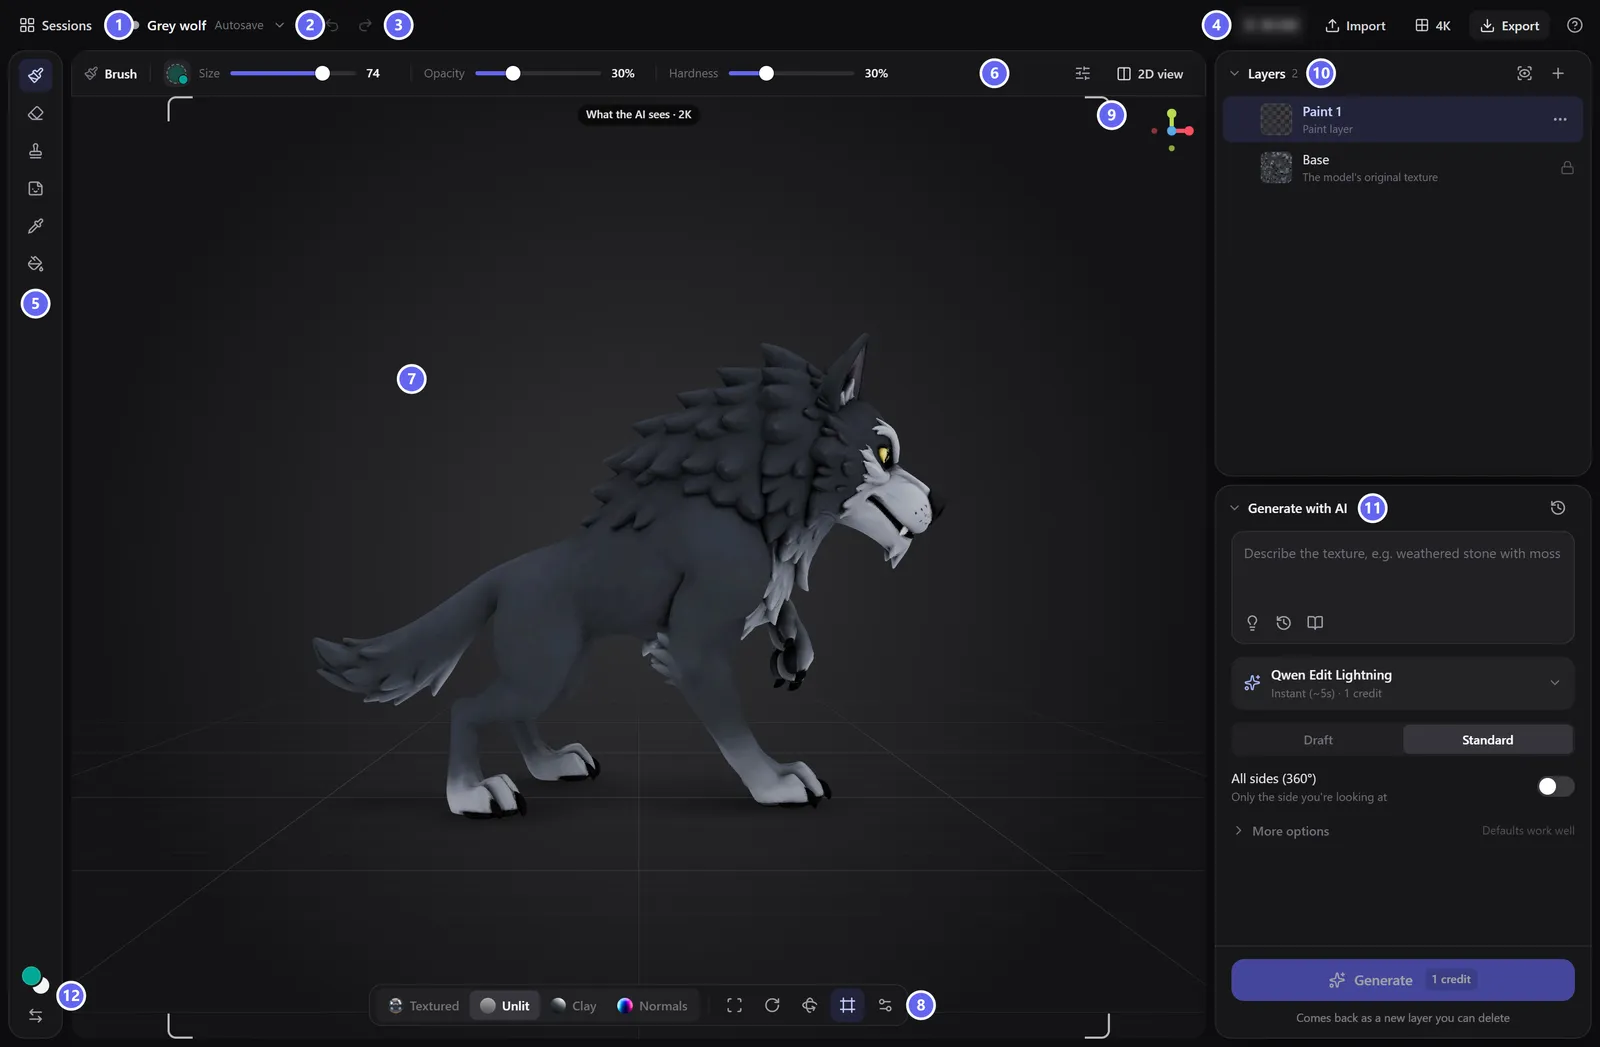Click the Redo arrow

pos(365,25)
